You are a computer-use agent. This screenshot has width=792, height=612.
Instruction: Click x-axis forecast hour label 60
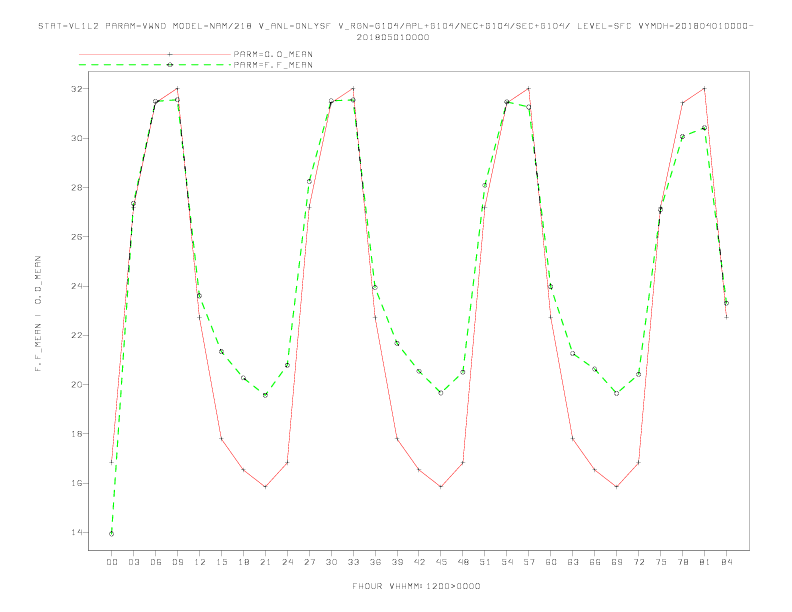pos(551,562)
